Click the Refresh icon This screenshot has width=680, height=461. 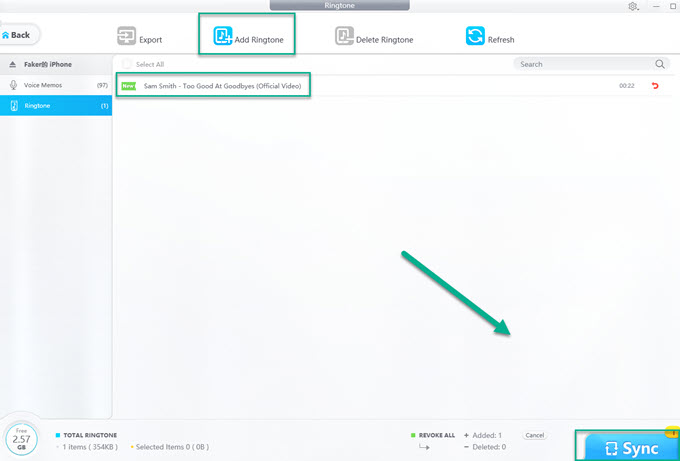475,36
